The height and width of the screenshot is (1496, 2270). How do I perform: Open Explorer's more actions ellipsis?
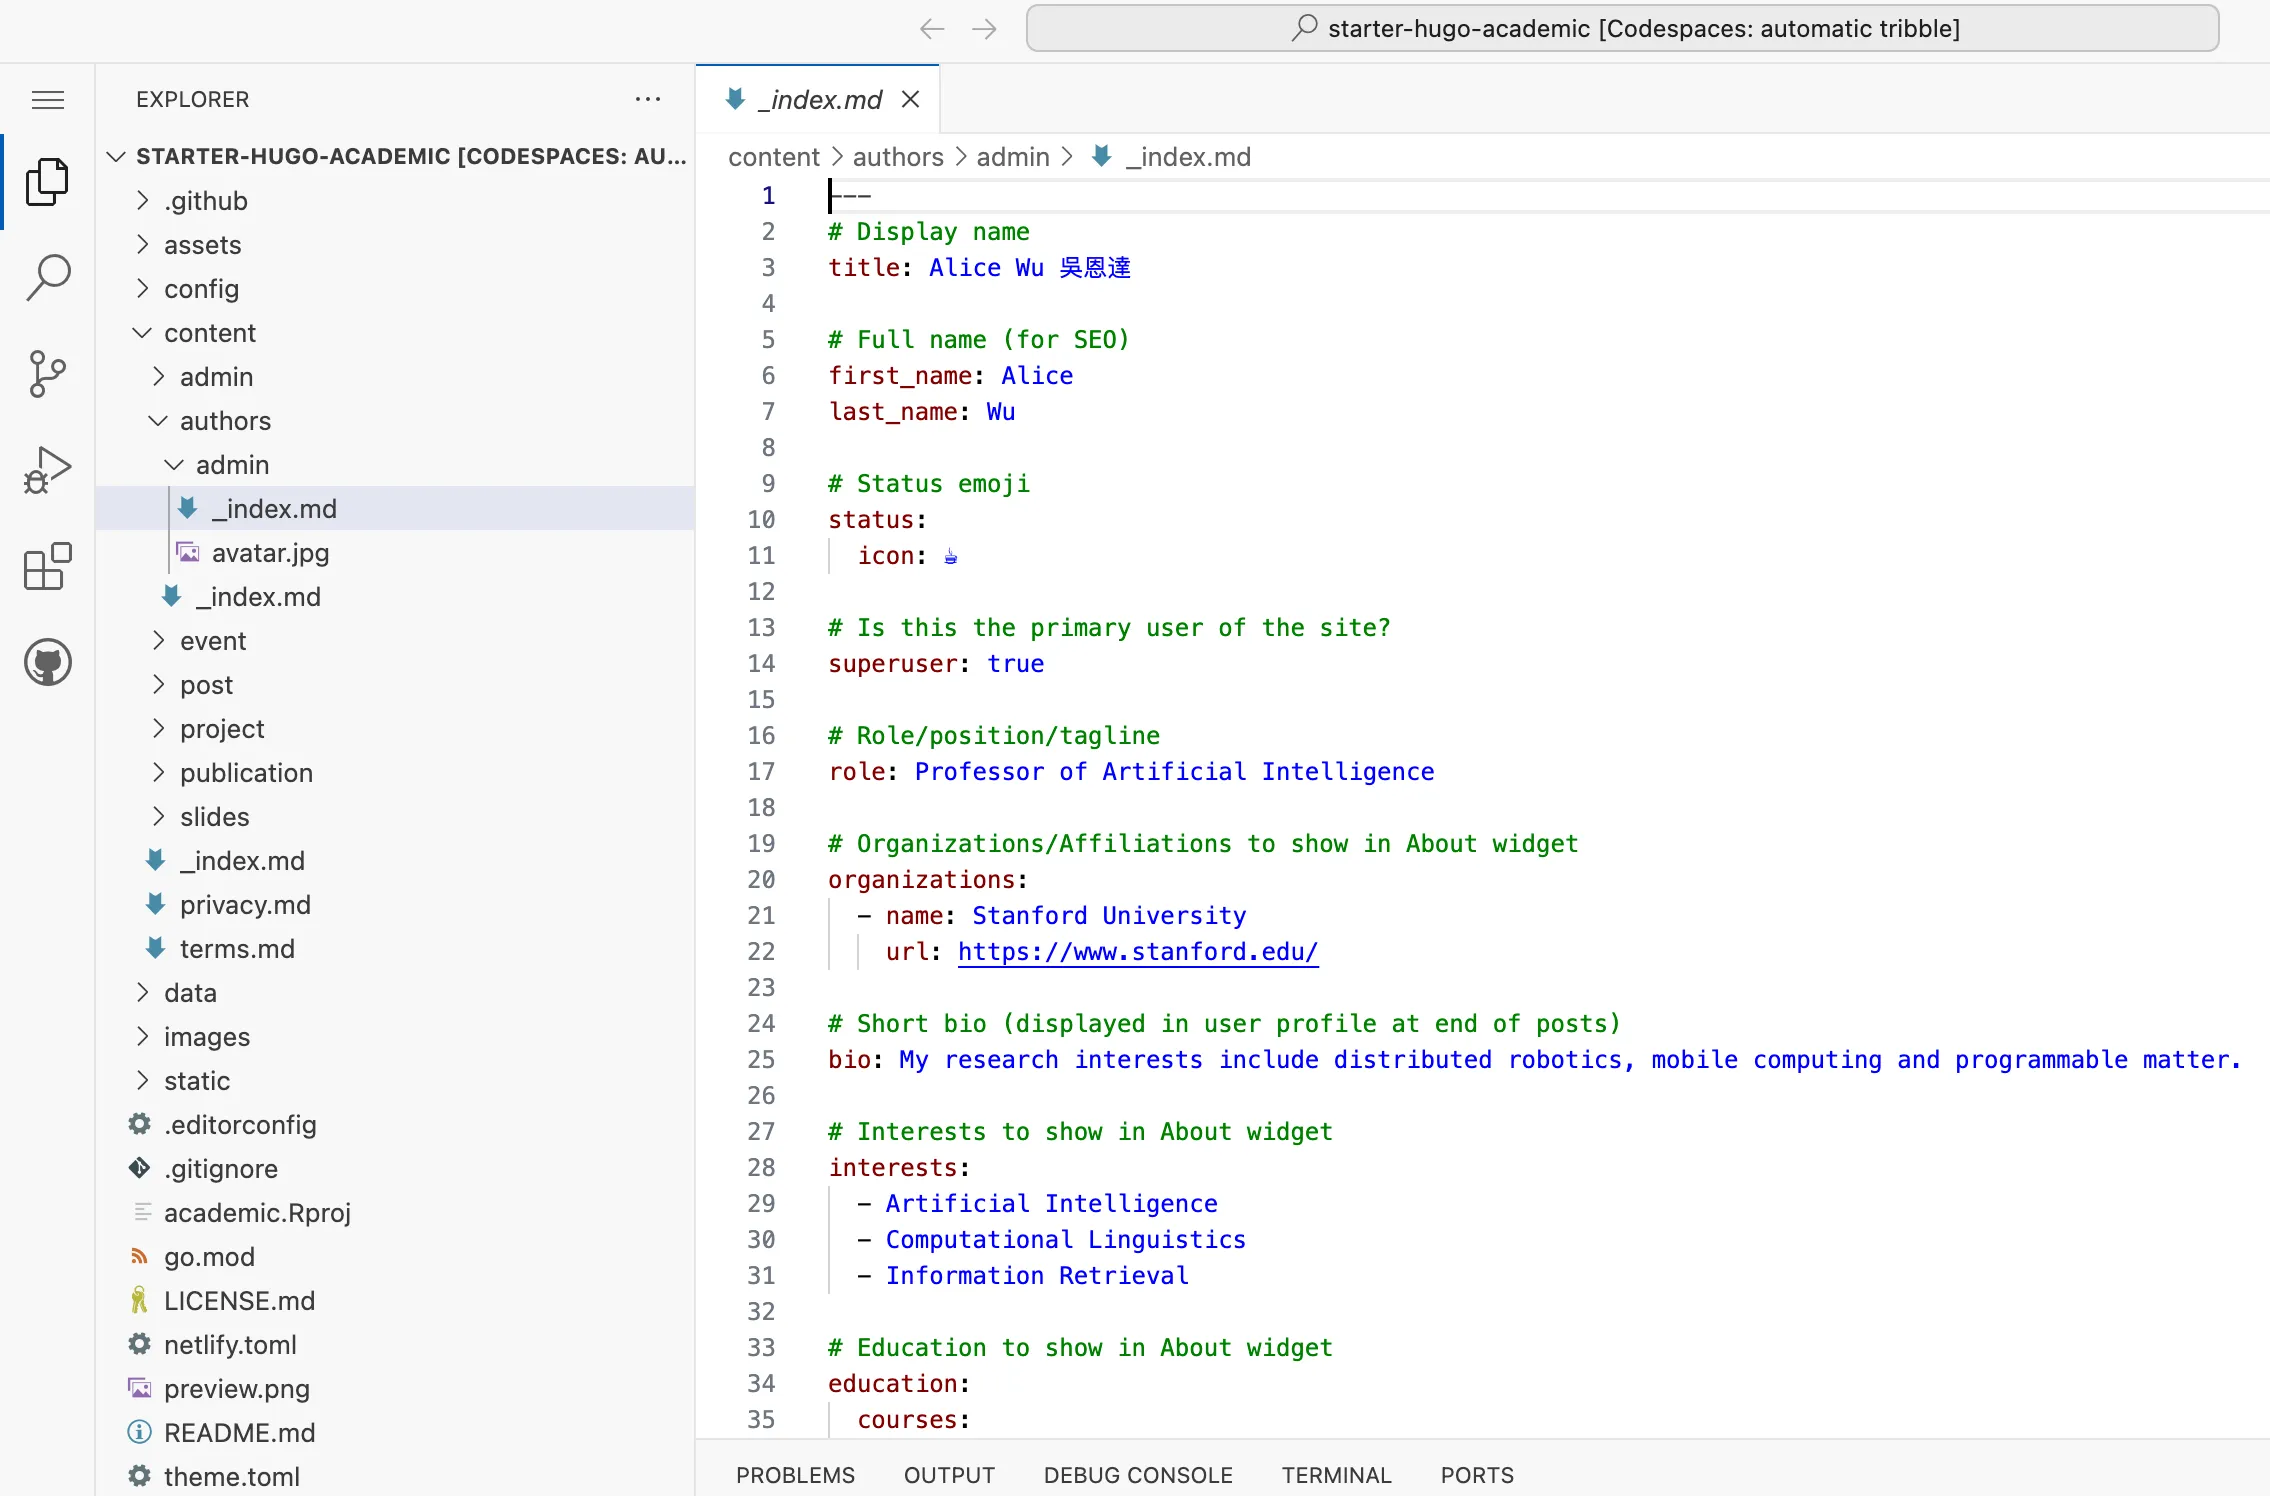[x=648, y=99]
